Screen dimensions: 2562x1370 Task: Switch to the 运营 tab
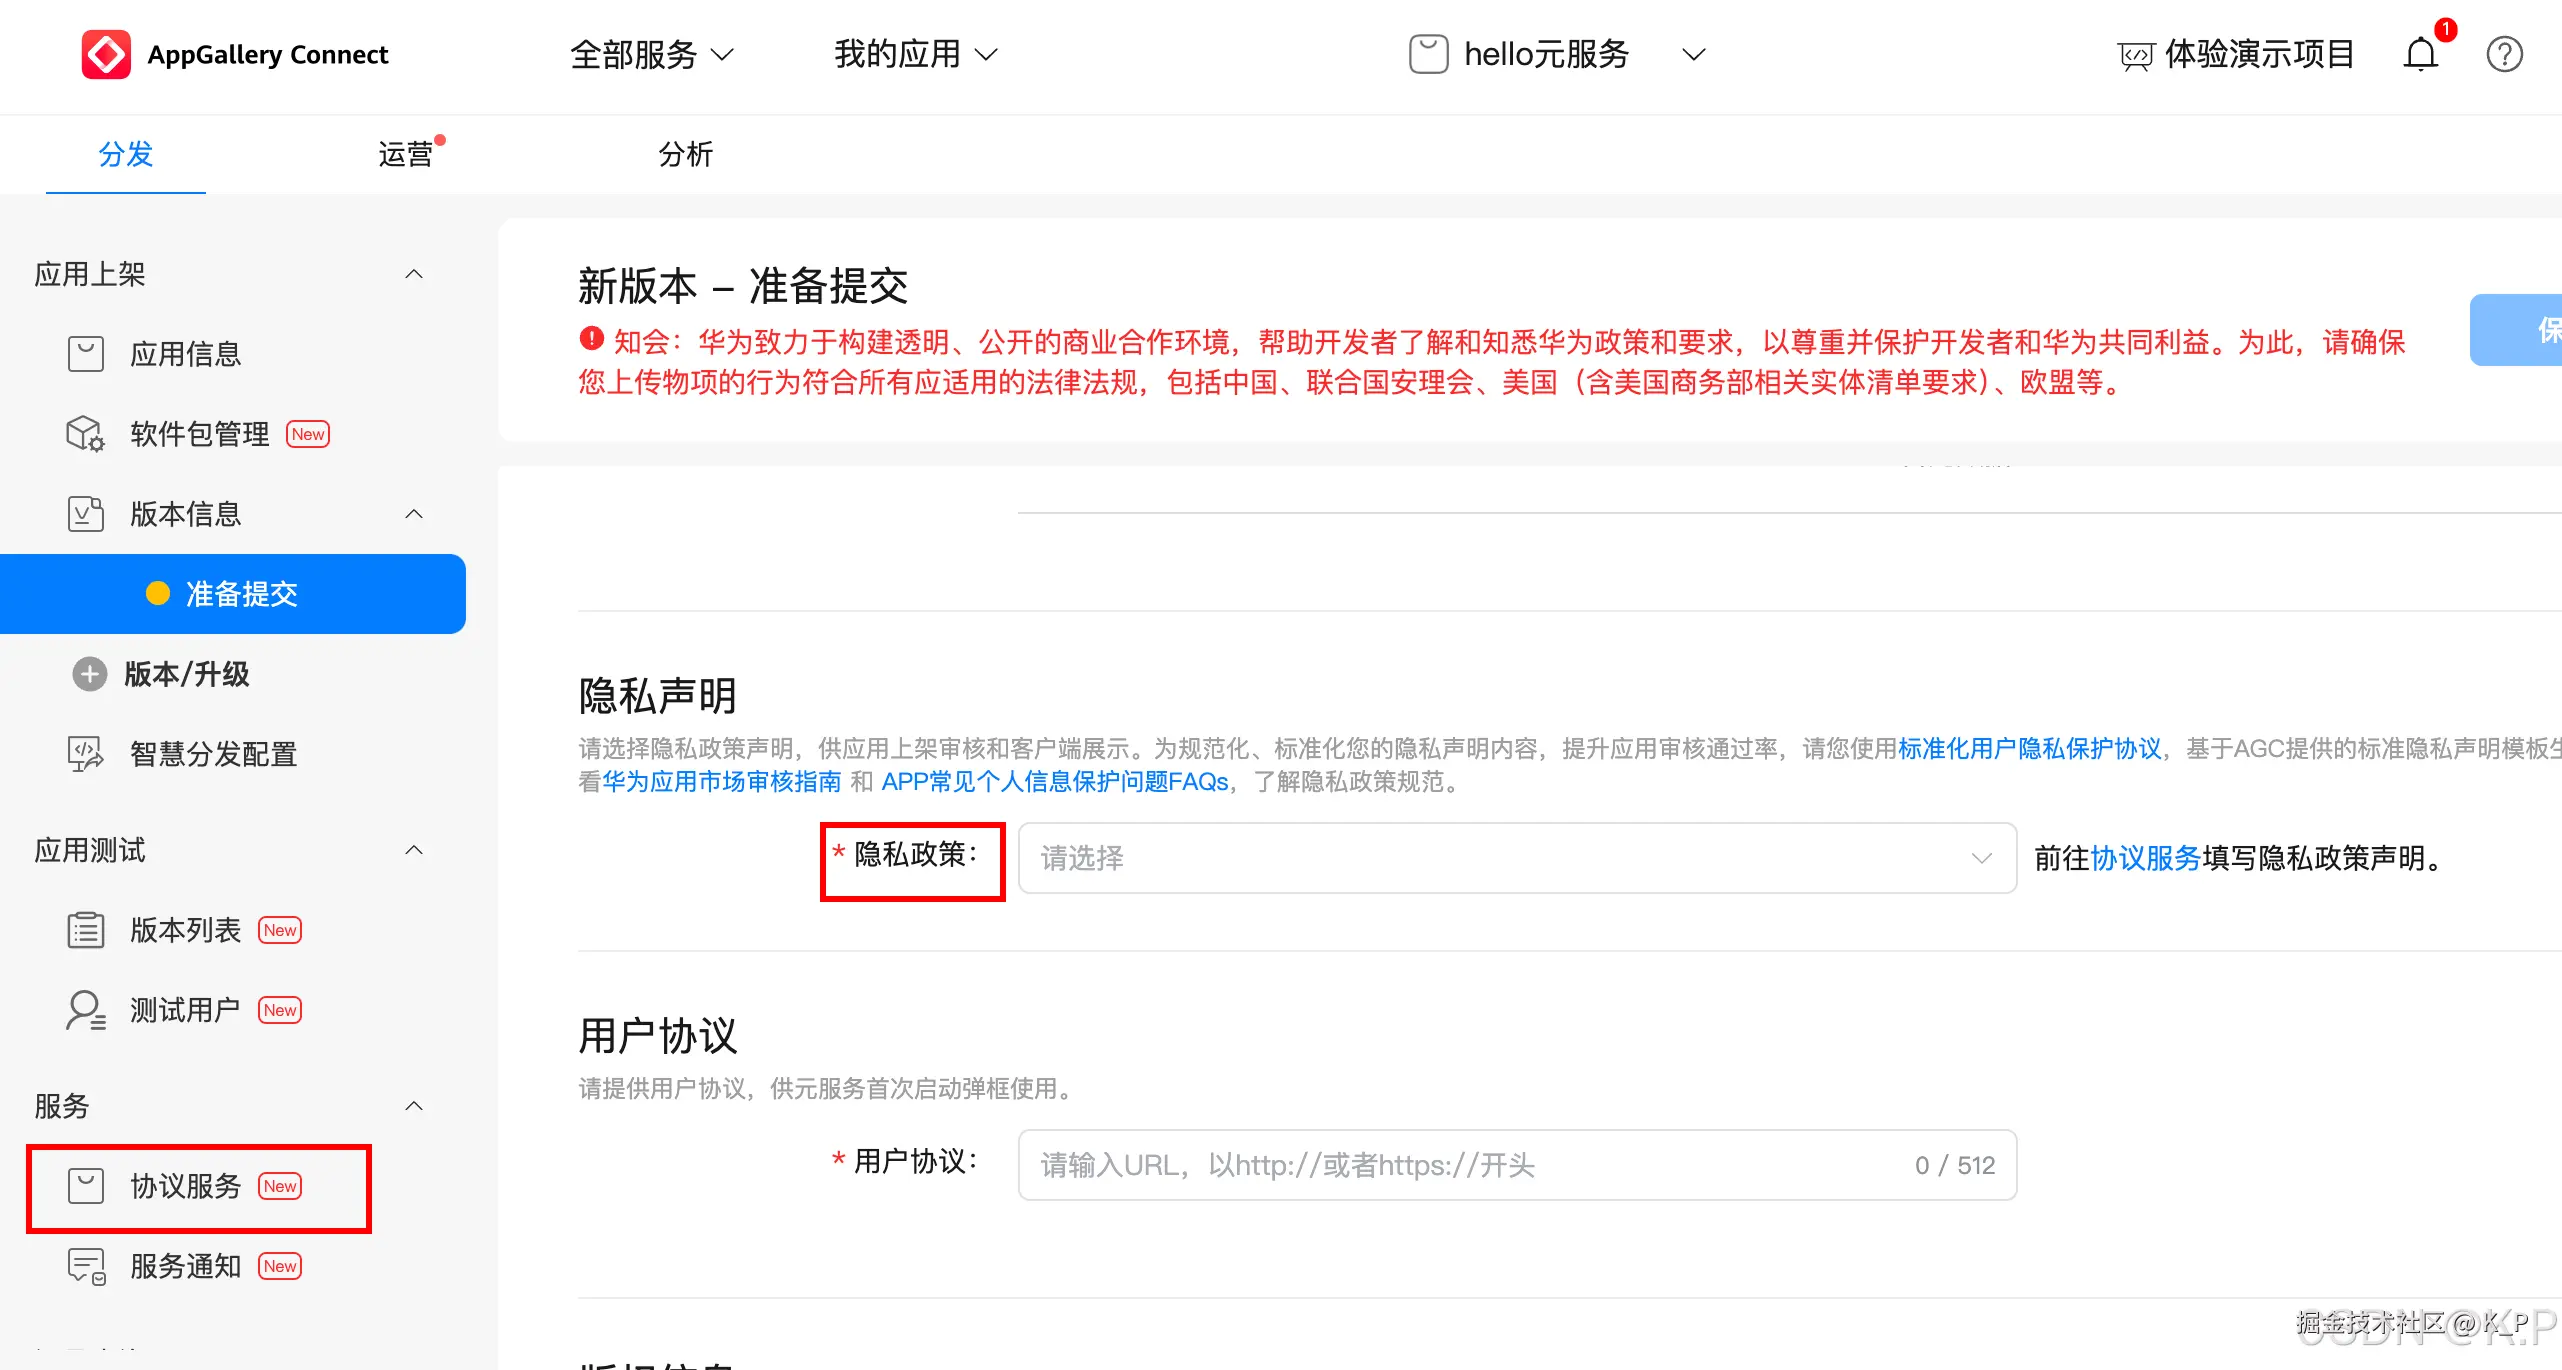click(x=406, y=154)
